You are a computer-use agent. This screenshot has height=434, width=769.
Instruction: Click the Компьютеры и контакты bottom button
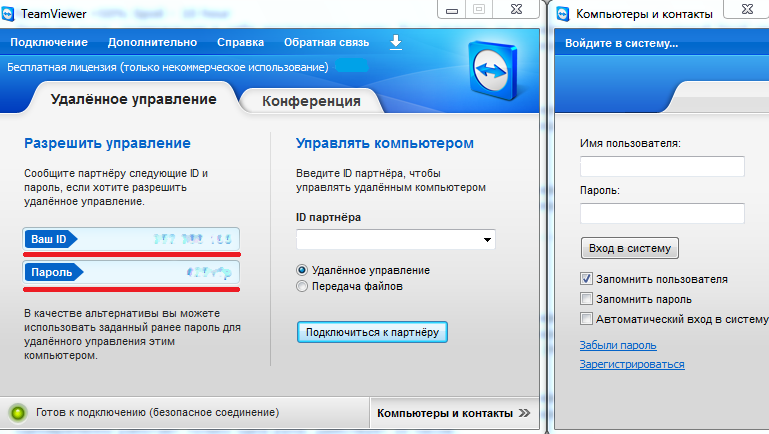pyautogui.click(x=454, y=413)
